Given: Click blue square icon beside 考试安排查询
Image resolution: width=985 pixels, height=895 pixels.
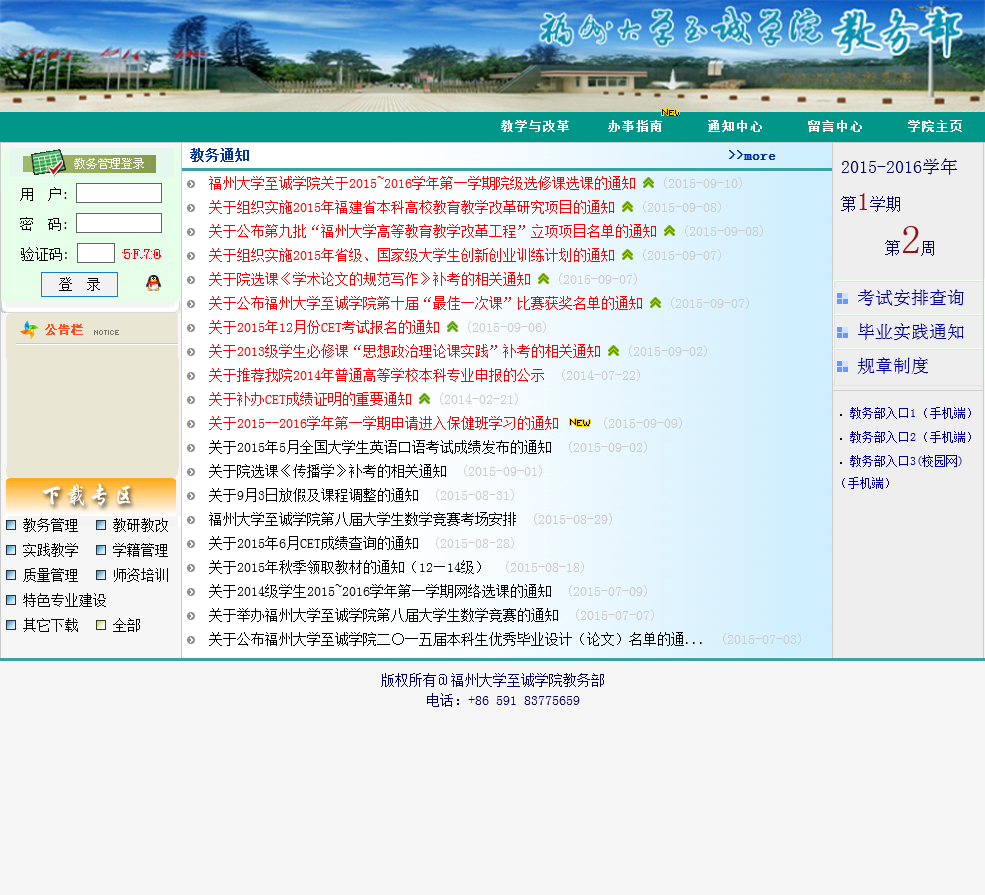Looking at the screenshot, I should tap(842, 299).
